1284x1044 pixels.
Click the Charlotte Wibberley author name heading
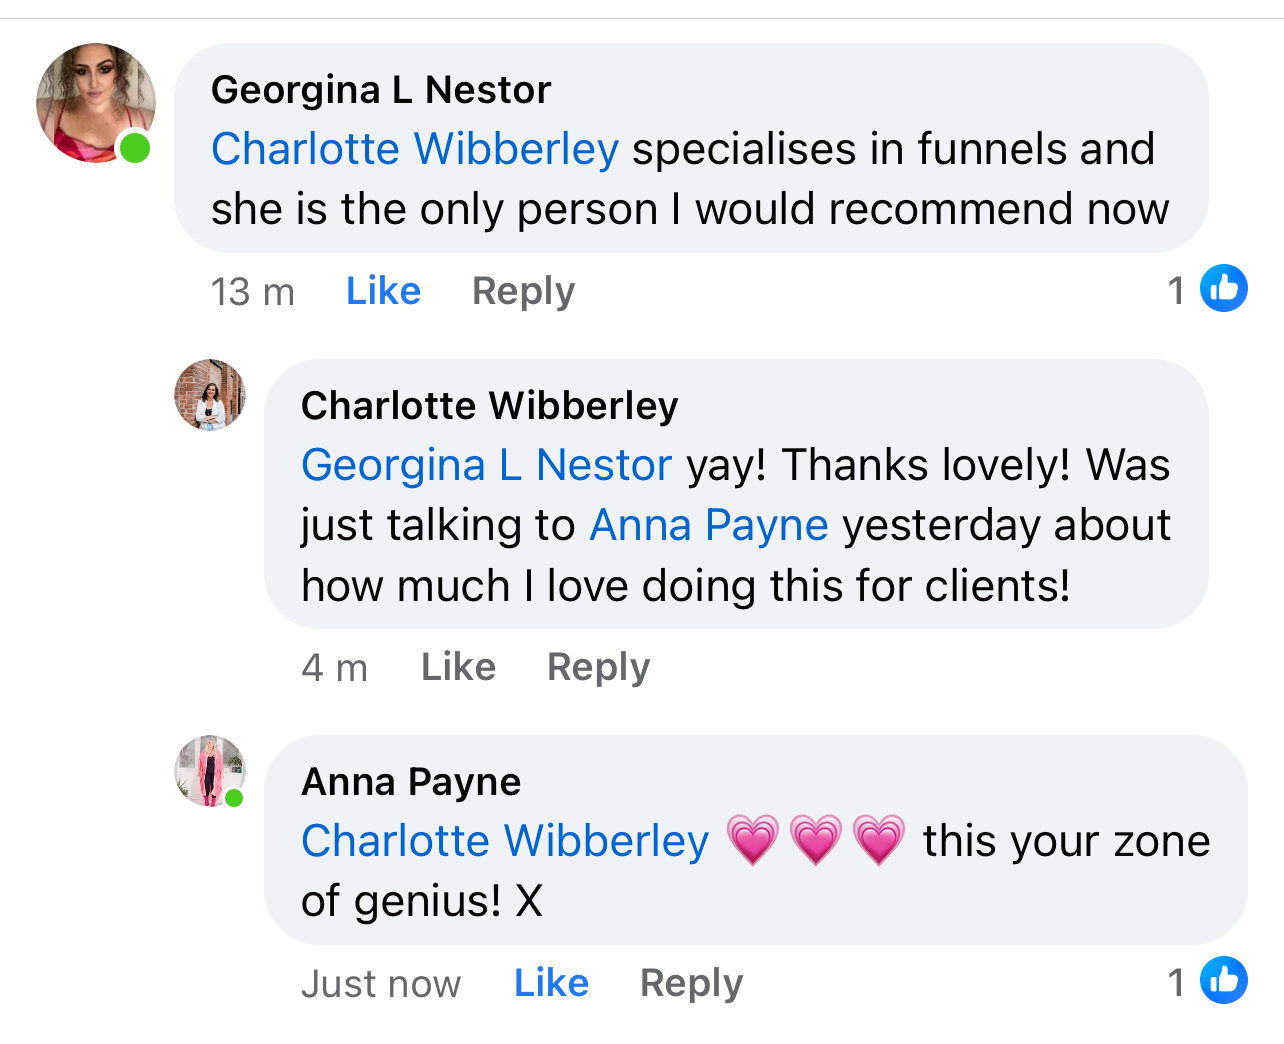(489, 406)
